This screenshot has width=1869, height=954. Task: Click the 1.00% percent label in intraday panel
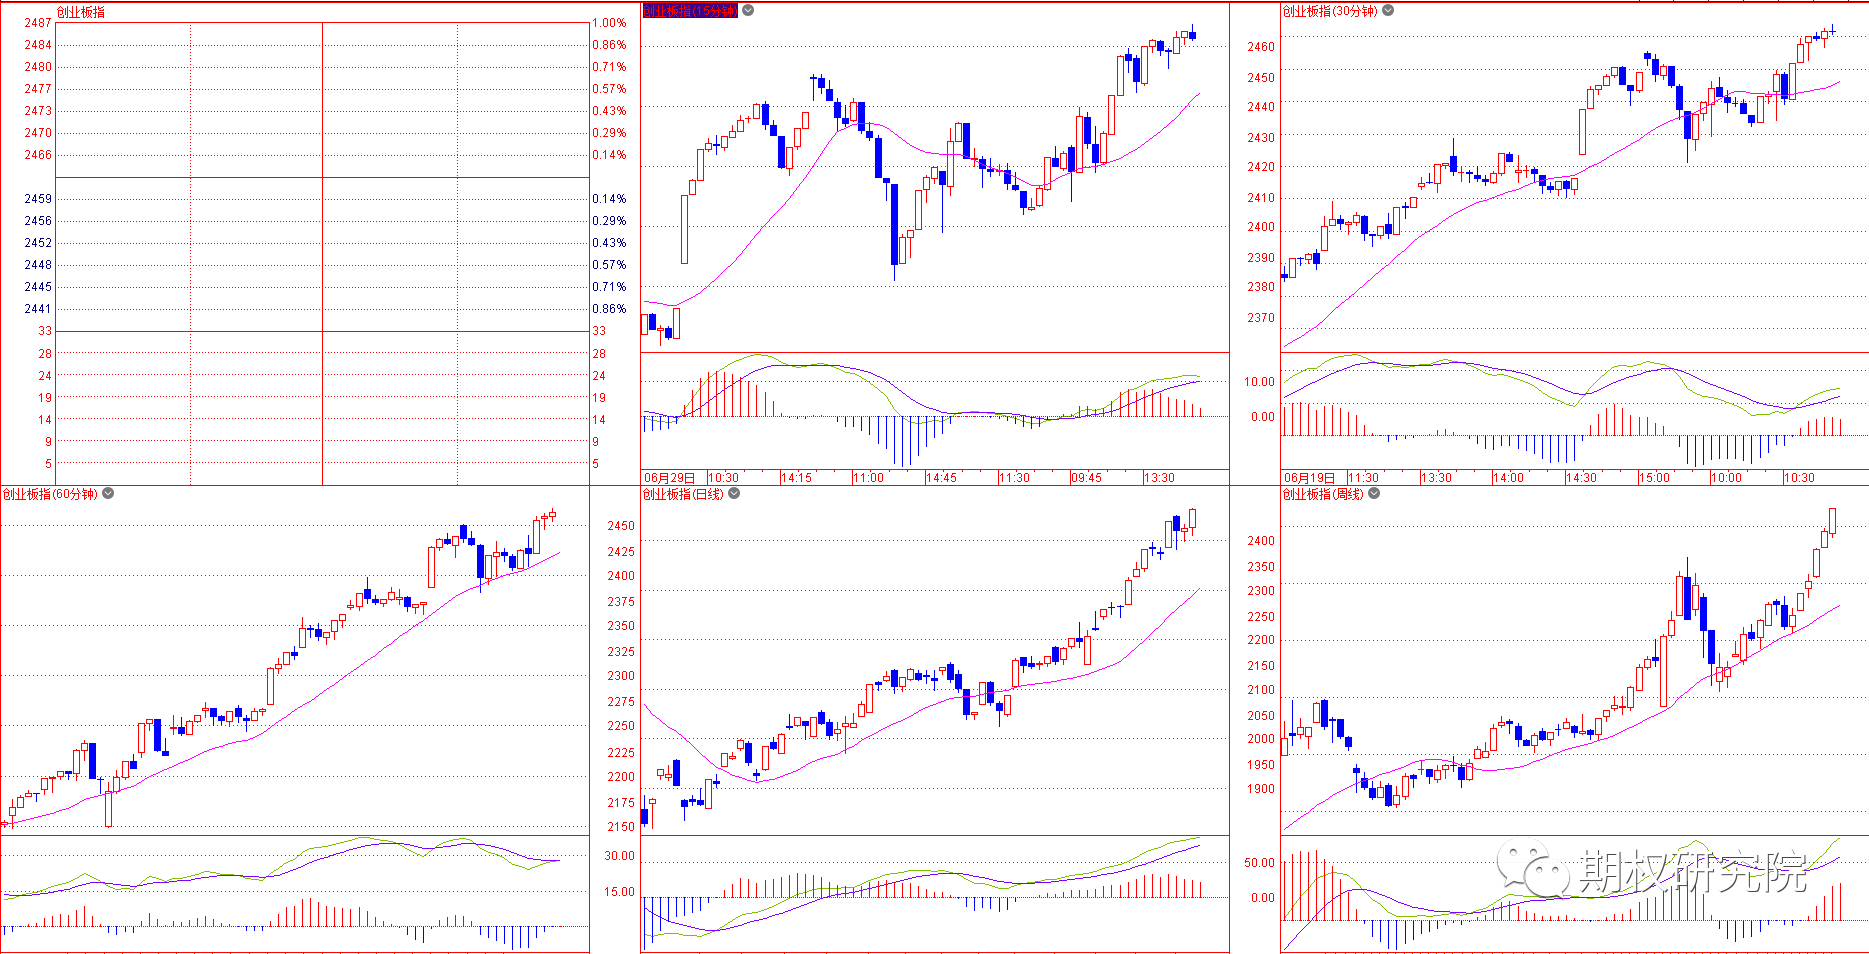609,23
